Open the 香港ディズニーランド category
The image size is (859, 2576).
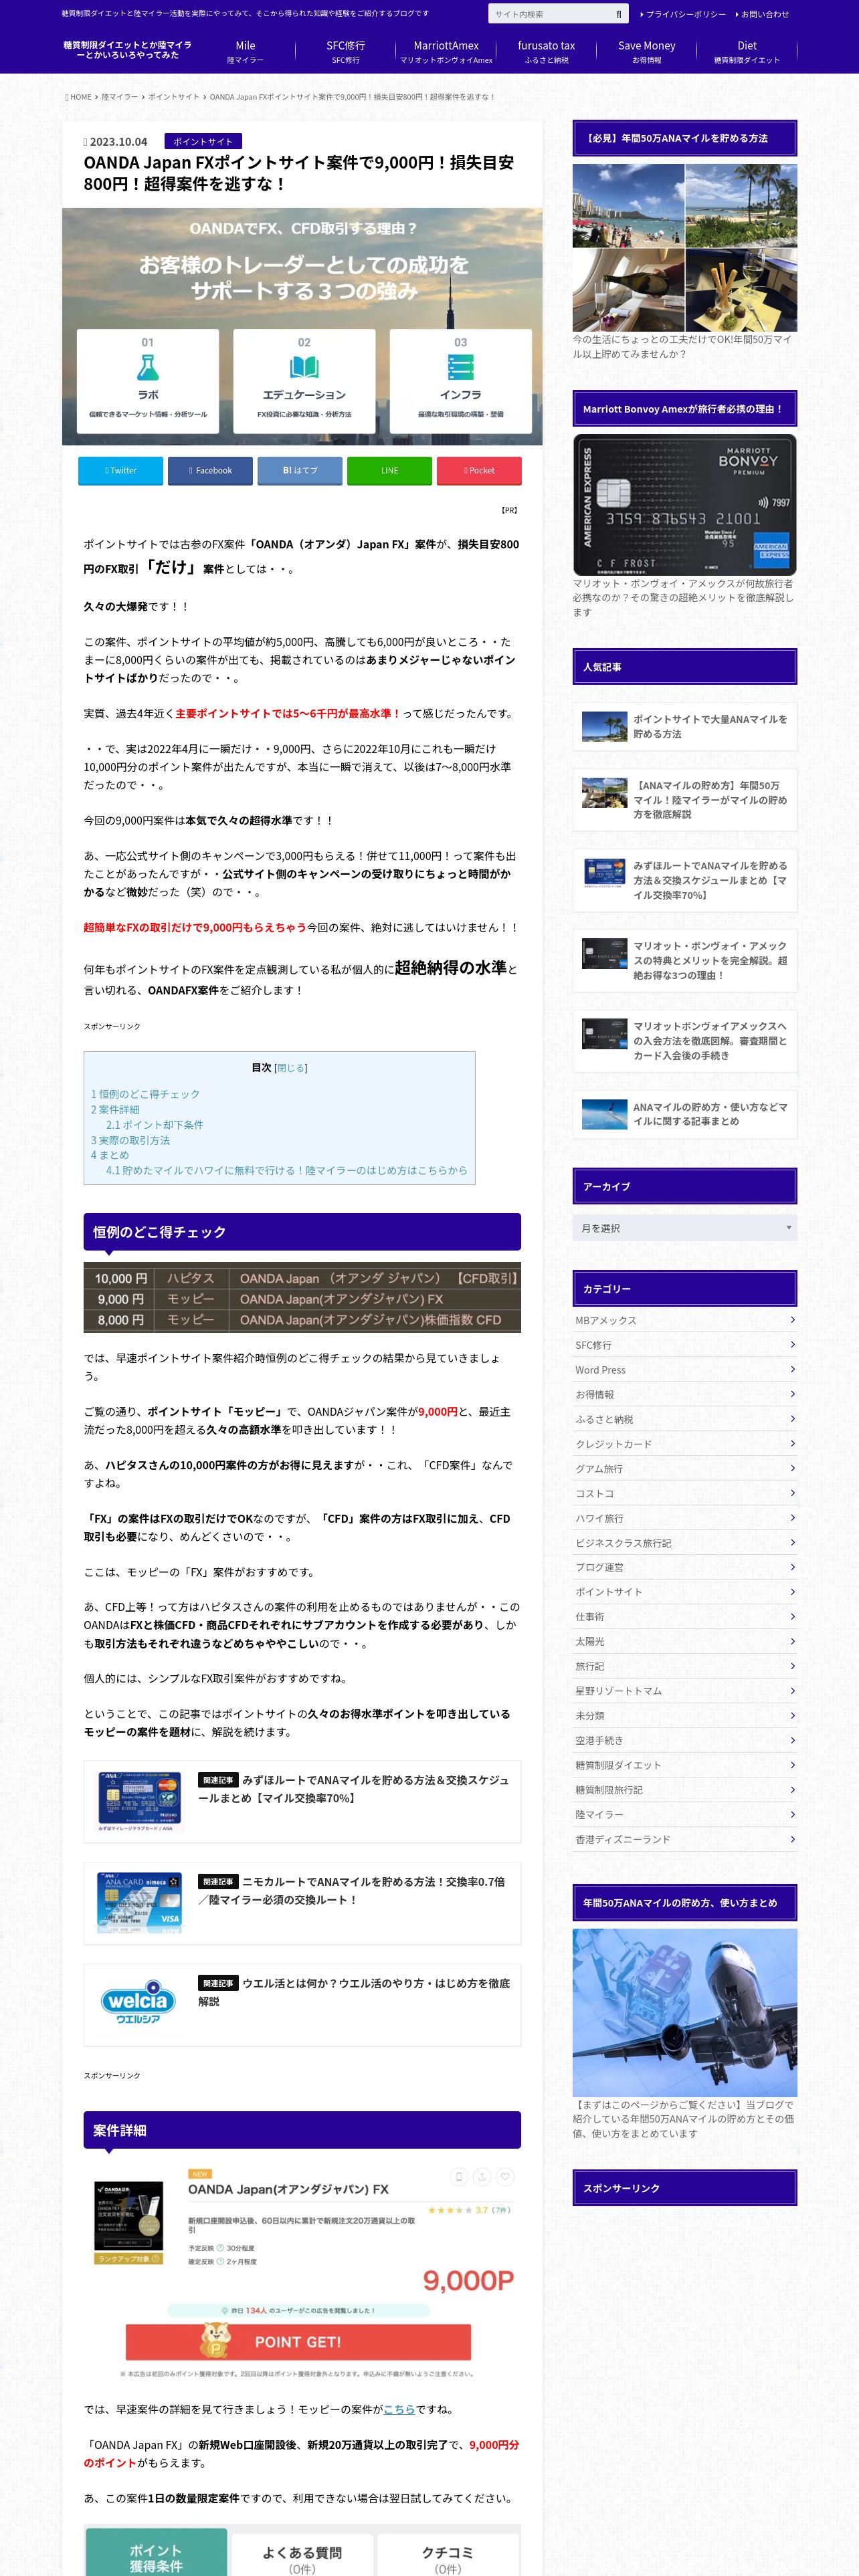pyautogui.click(x=684, y=1838)
